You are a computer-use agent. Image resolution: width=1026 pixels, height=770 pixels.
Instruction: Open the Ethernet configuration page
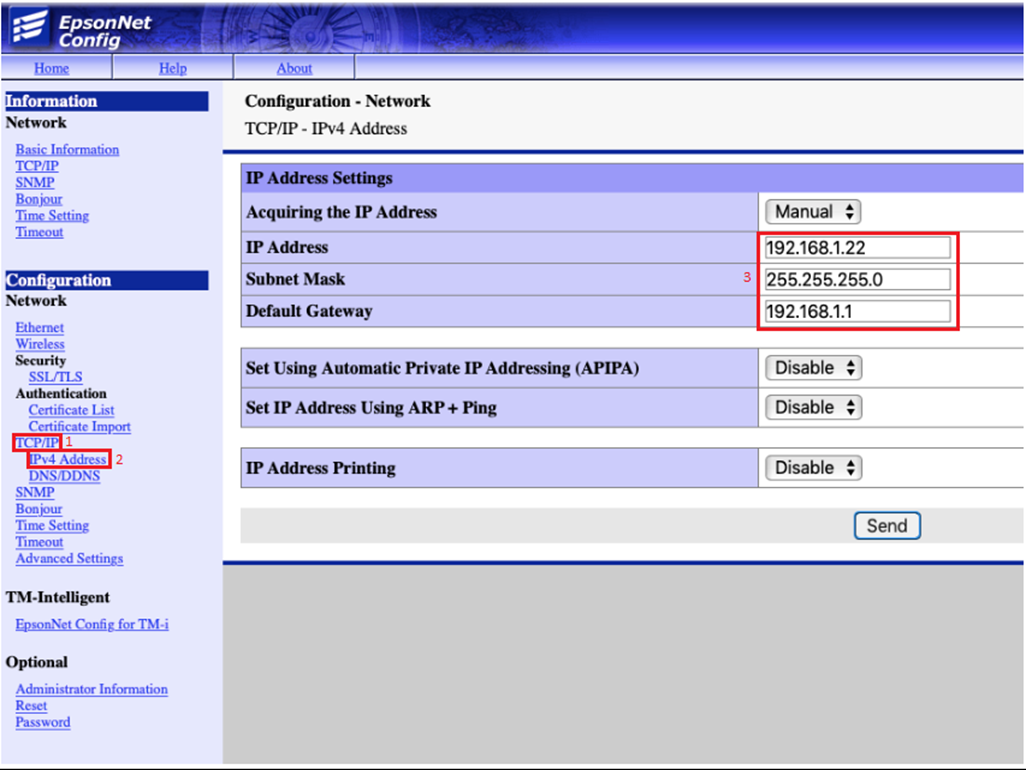tap(39, 327)
